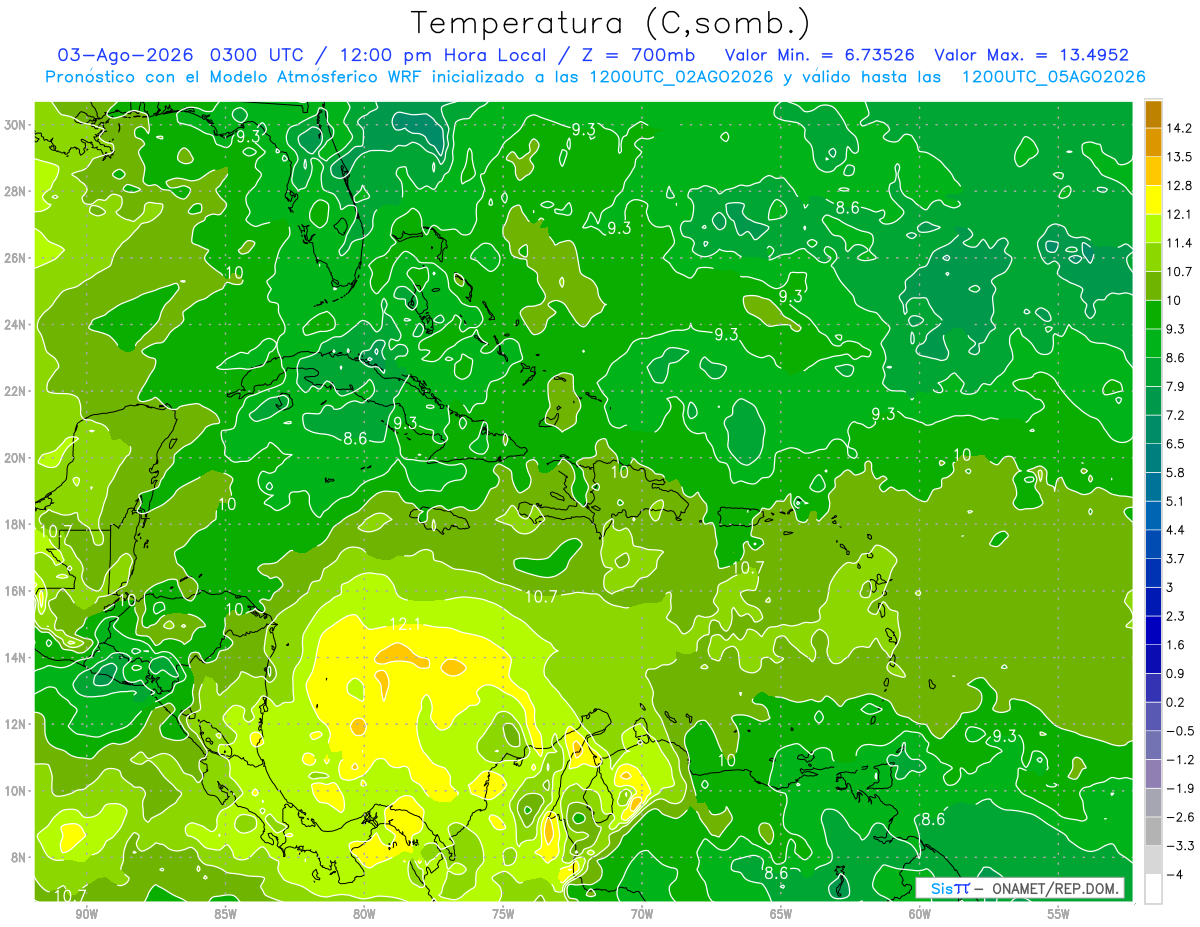Image resolution: width=1200 pixels, height=927 pixels.
Task: Click the 1.6 colorbar scale label
Action: pos(1175,644)
